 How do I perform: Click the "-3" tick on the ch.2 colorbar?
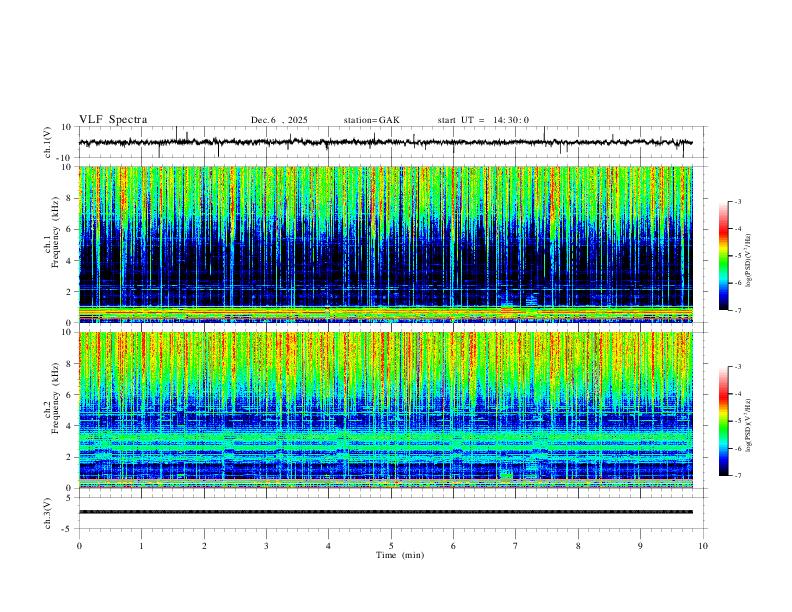tap(737, 367)
